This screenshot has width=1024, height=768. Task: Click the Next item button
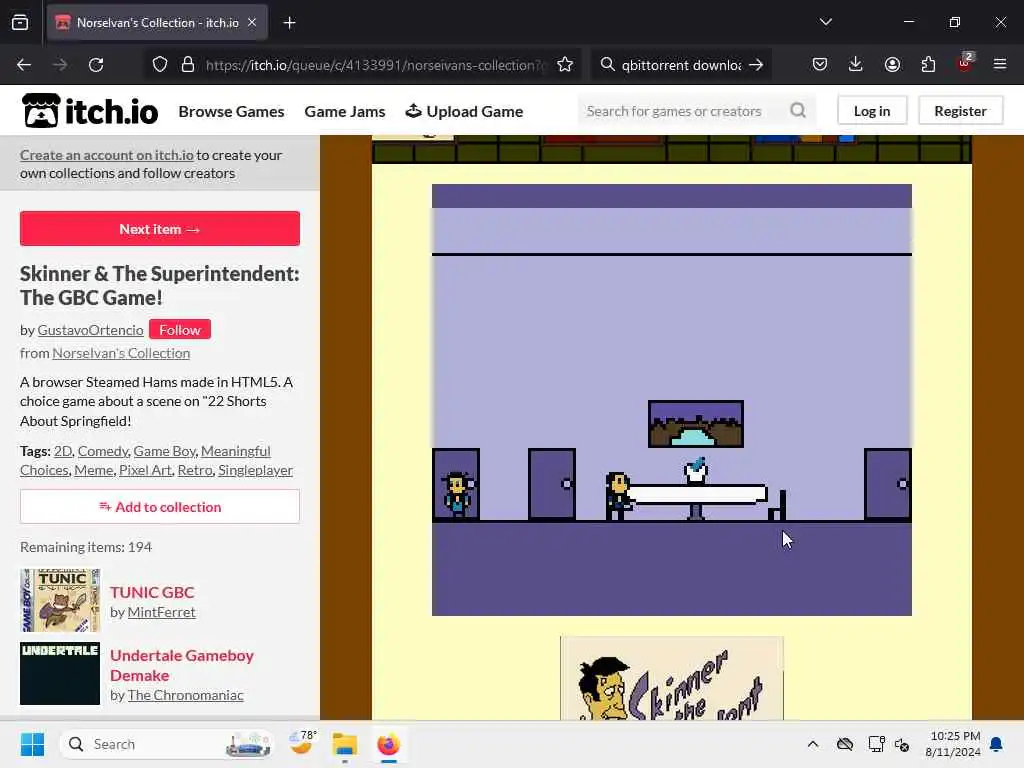coord(160,229)
